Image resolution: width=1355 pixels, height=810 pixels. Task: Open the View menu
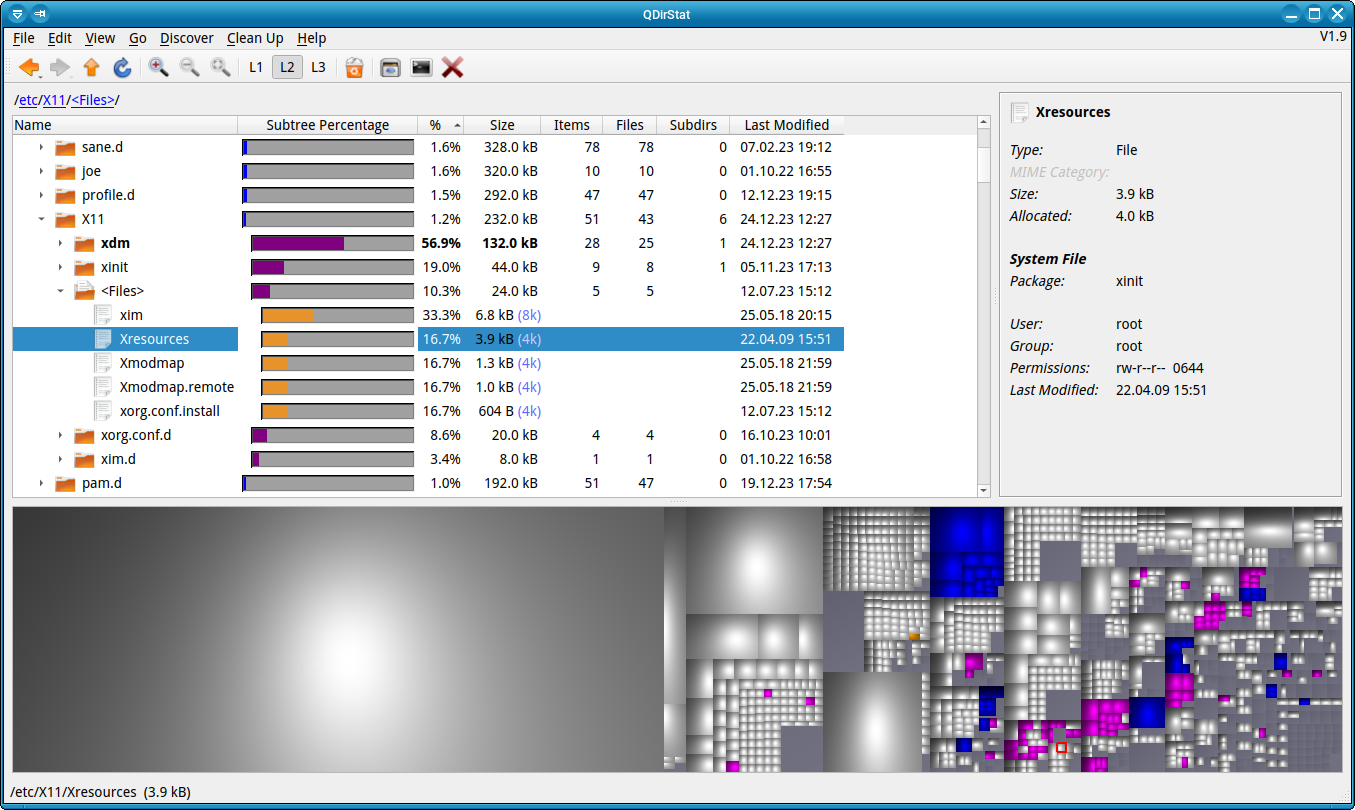pos(100,38)
